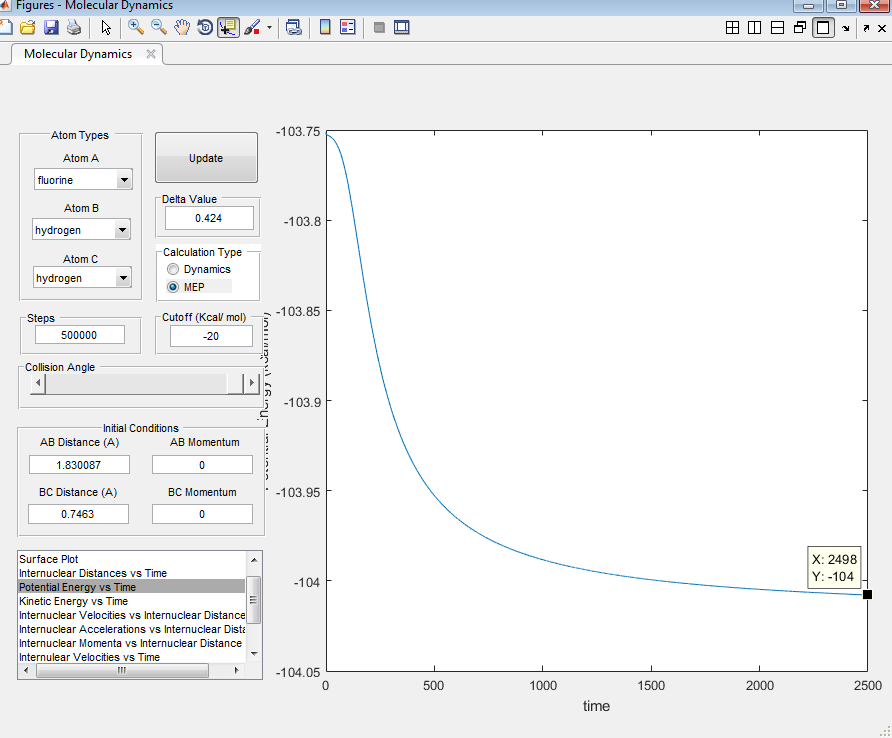Click the Collision Angle slider track

click(136, 383)
